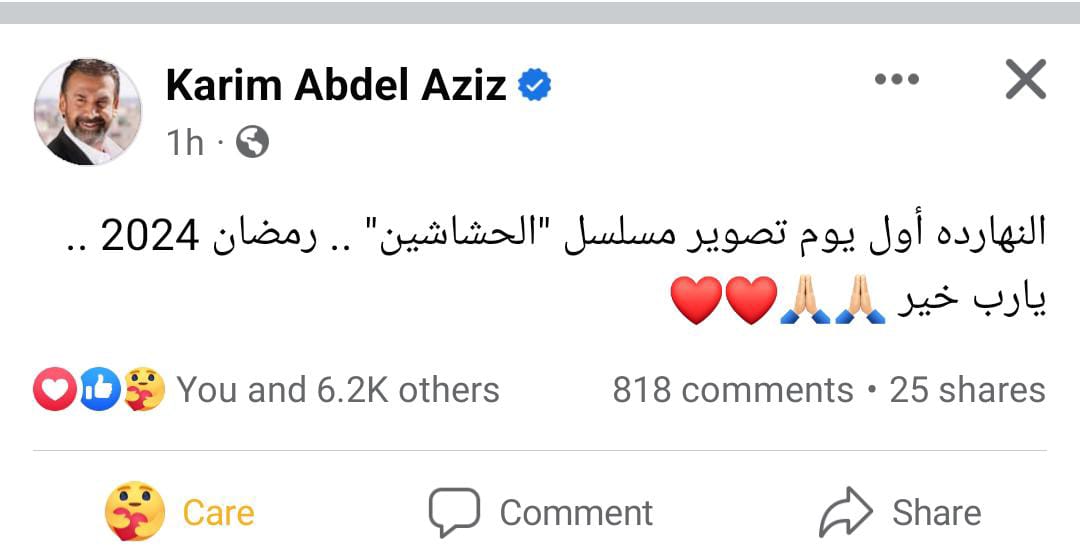The image size is (1080, 560).
Task: Close the post with the X button
Action: click(1025, 80)
